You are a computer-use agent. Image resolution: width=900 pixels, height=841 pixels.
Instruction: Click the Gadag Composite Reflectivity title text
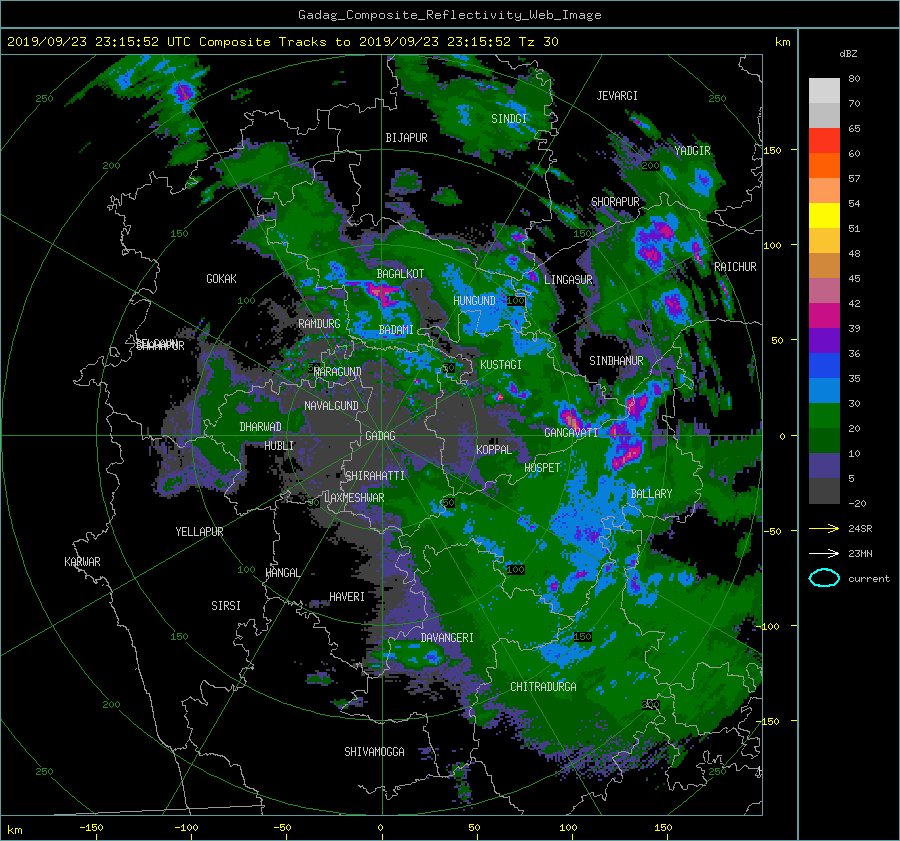point(449,15)
